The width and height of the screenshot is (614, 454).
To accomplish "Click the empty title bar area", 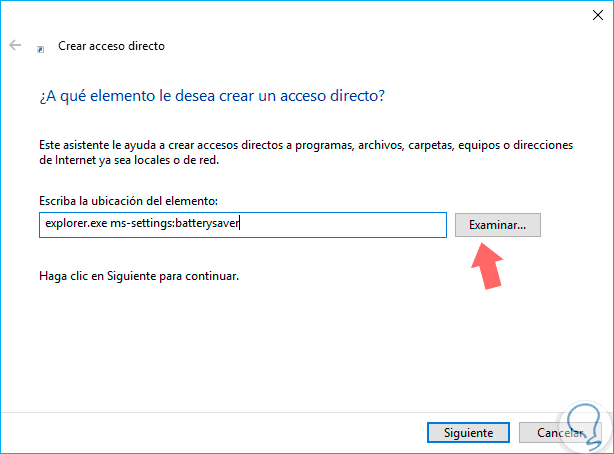I will tap(300, 14).
